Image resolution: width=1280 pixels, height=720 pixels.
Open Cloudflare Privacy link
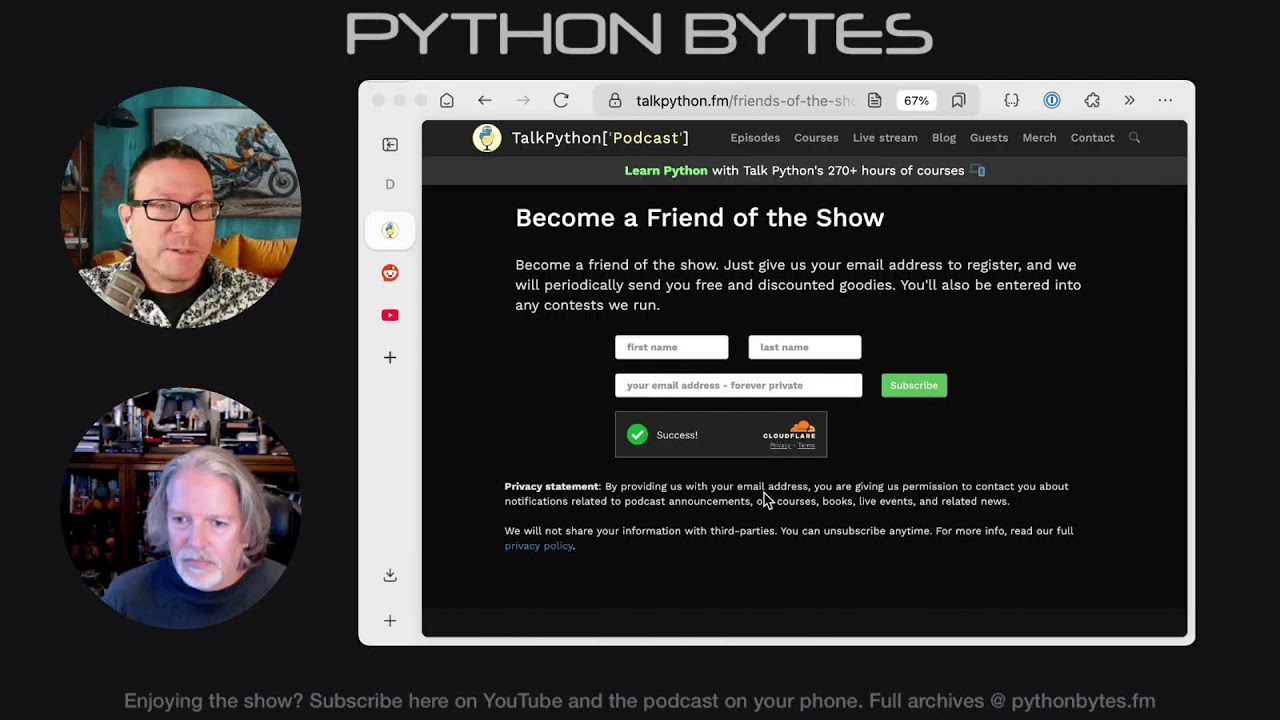point(780,446)
